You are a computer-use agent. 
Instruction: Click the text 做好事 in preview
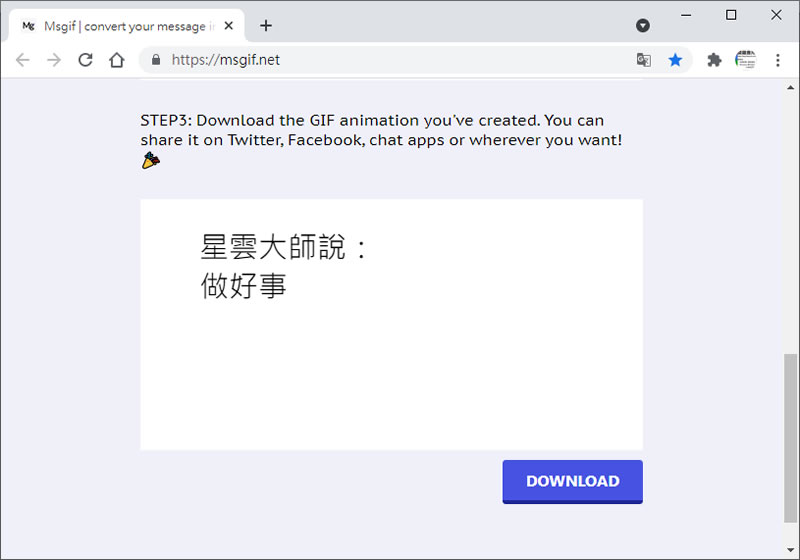243,285
